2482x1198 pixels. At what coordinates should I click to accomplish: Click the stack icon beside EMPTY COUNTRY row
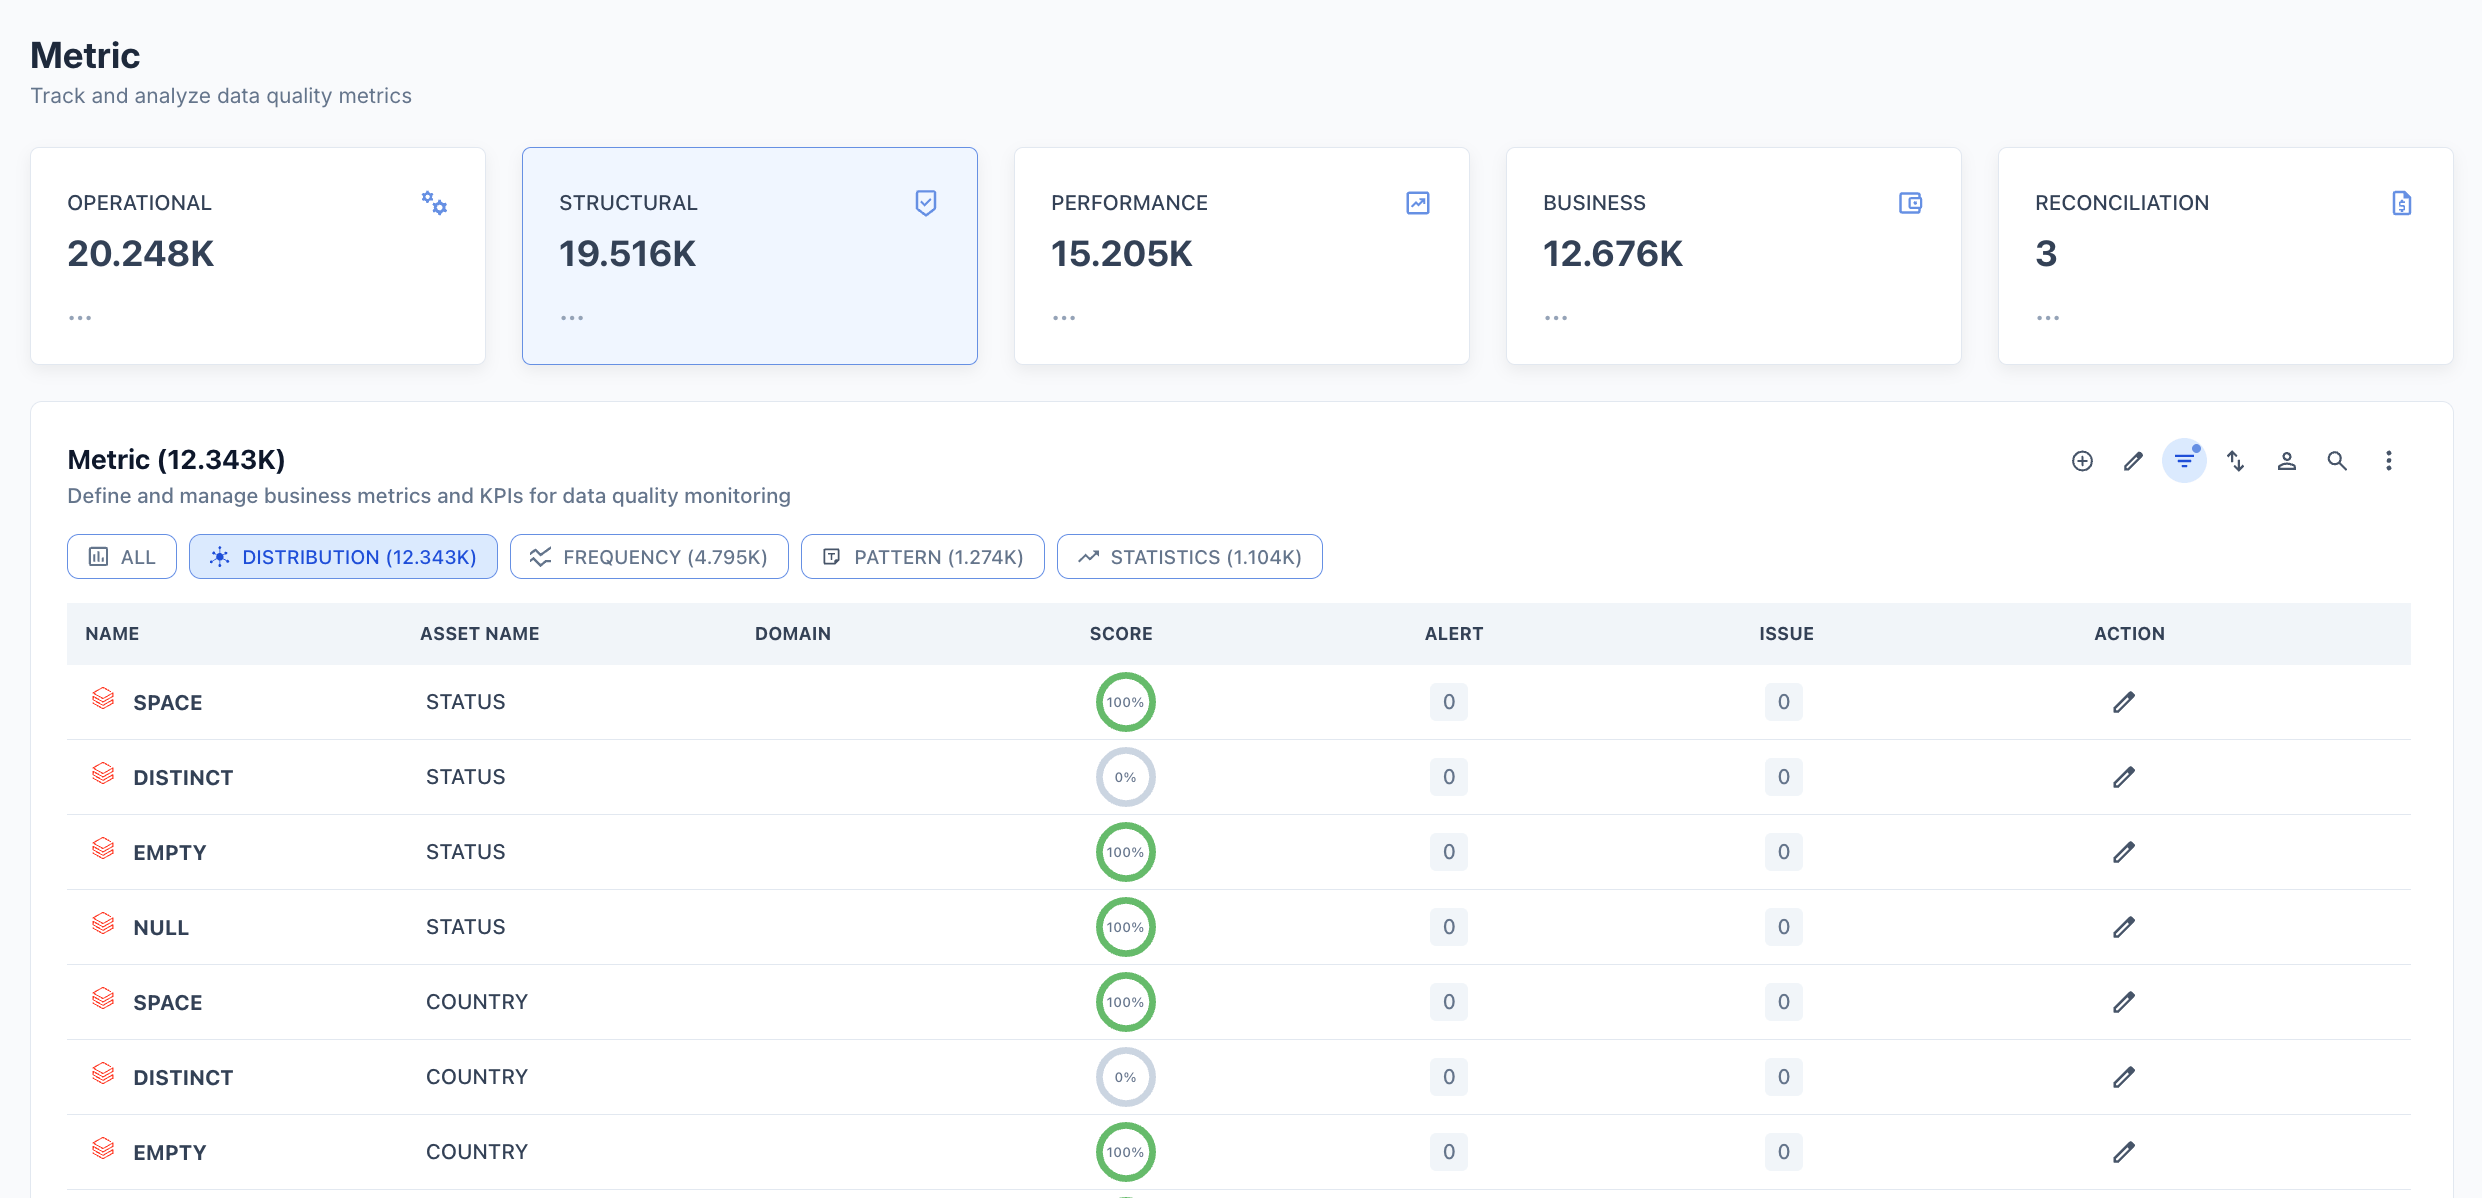point(103,1148)
